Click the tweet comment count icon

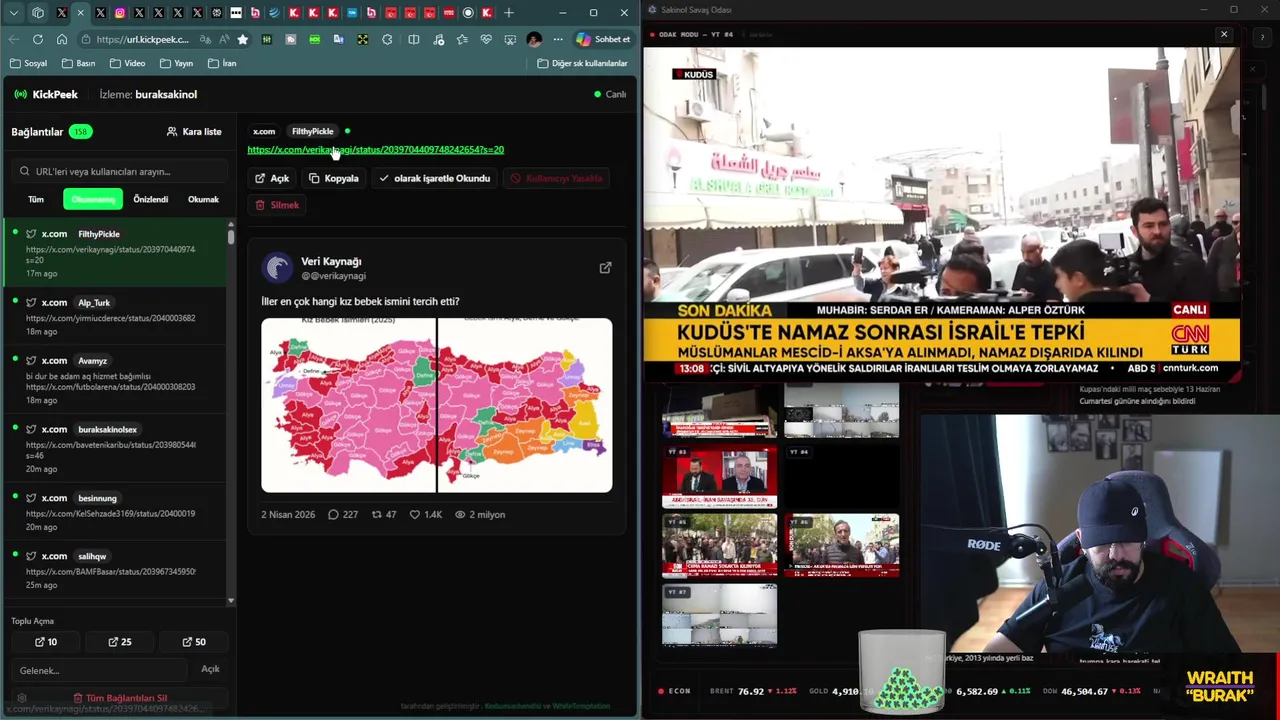(x=333, y=515)
